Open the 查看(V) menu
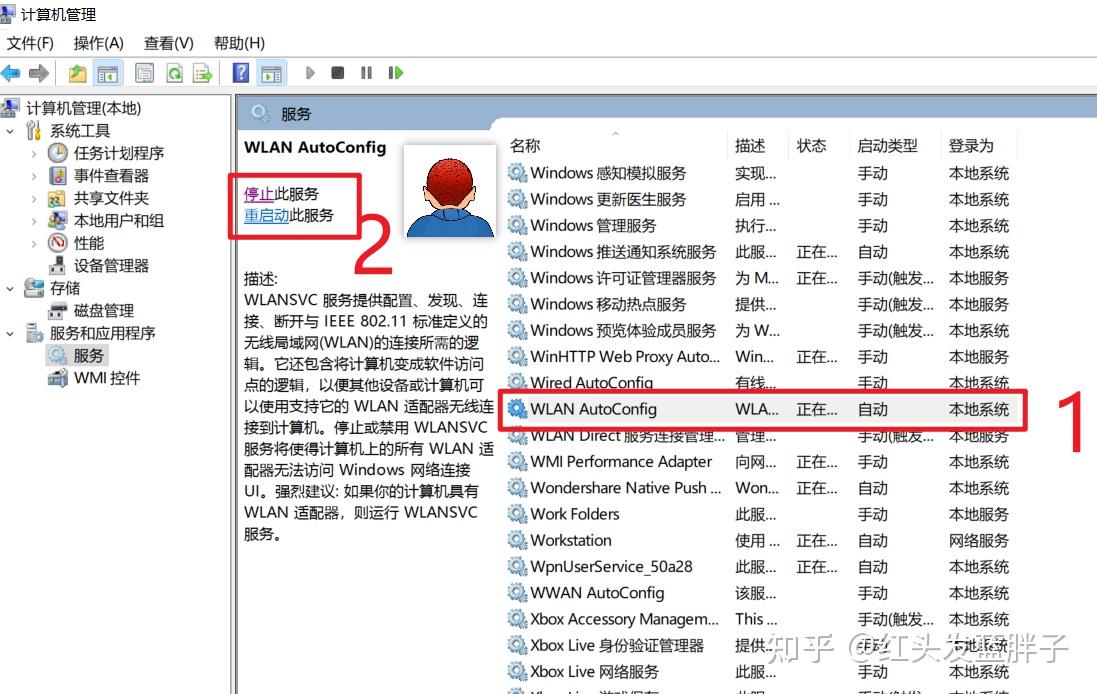 click(x=169, y=43)
